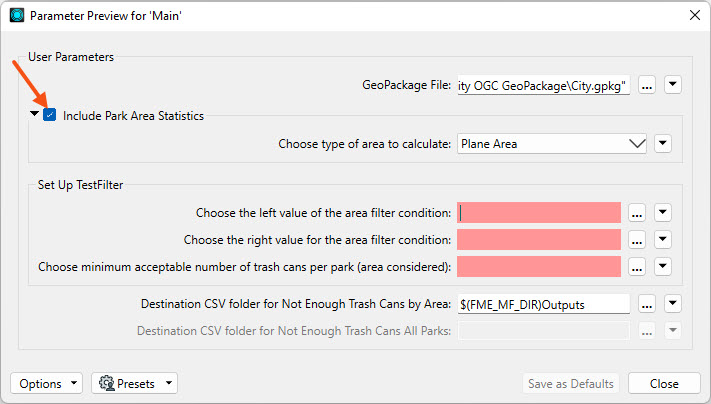Open arrow menu beside GeoPackage File

672,85
